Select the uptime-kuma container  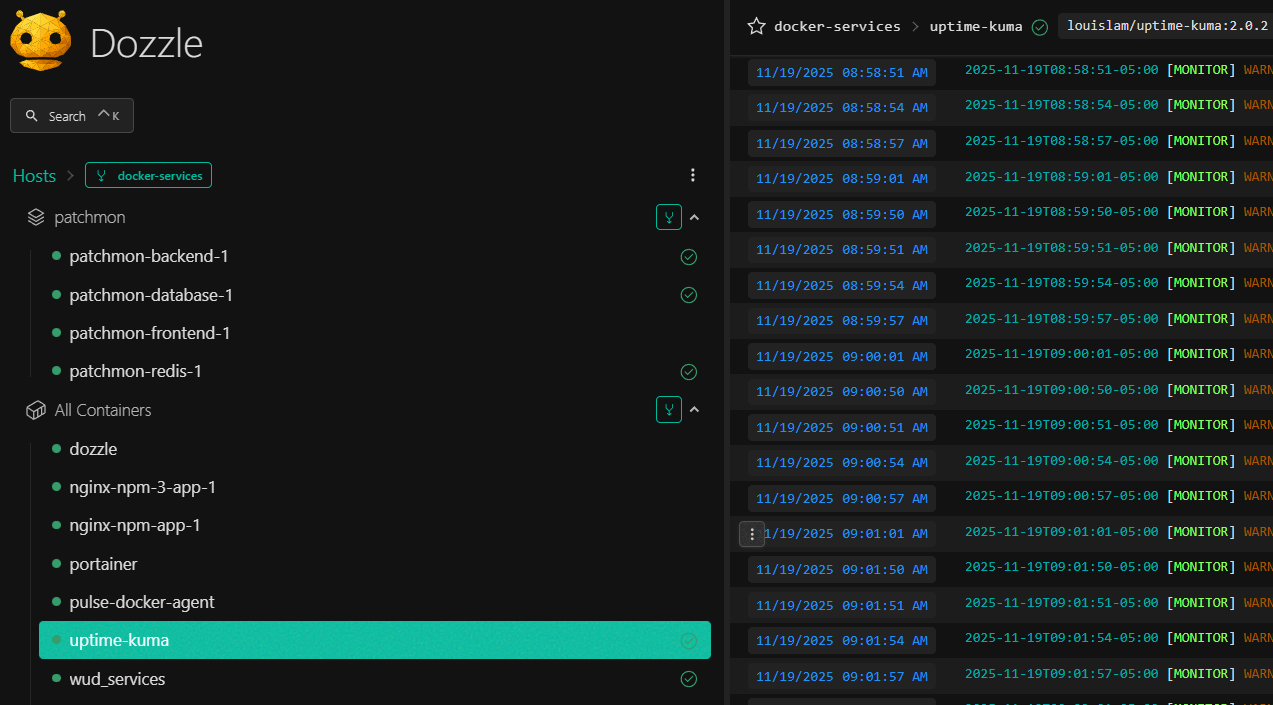point(375,640)
